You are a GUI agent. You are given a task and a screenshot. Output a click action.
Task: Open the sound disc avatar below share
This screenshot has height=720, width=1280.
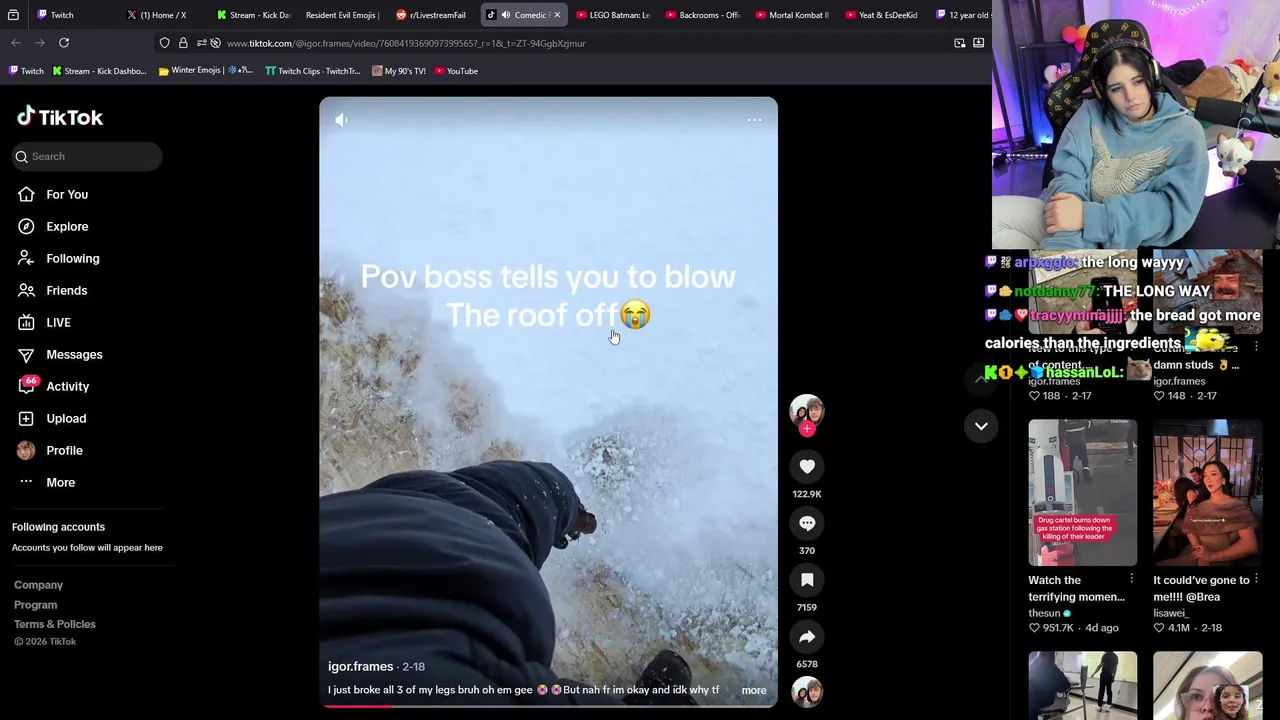tap(807, 692)
